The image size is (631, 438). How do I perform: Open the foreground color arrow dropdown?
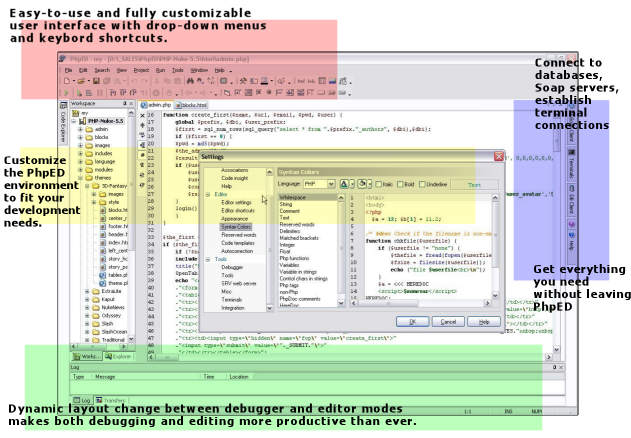click(352, 184)
